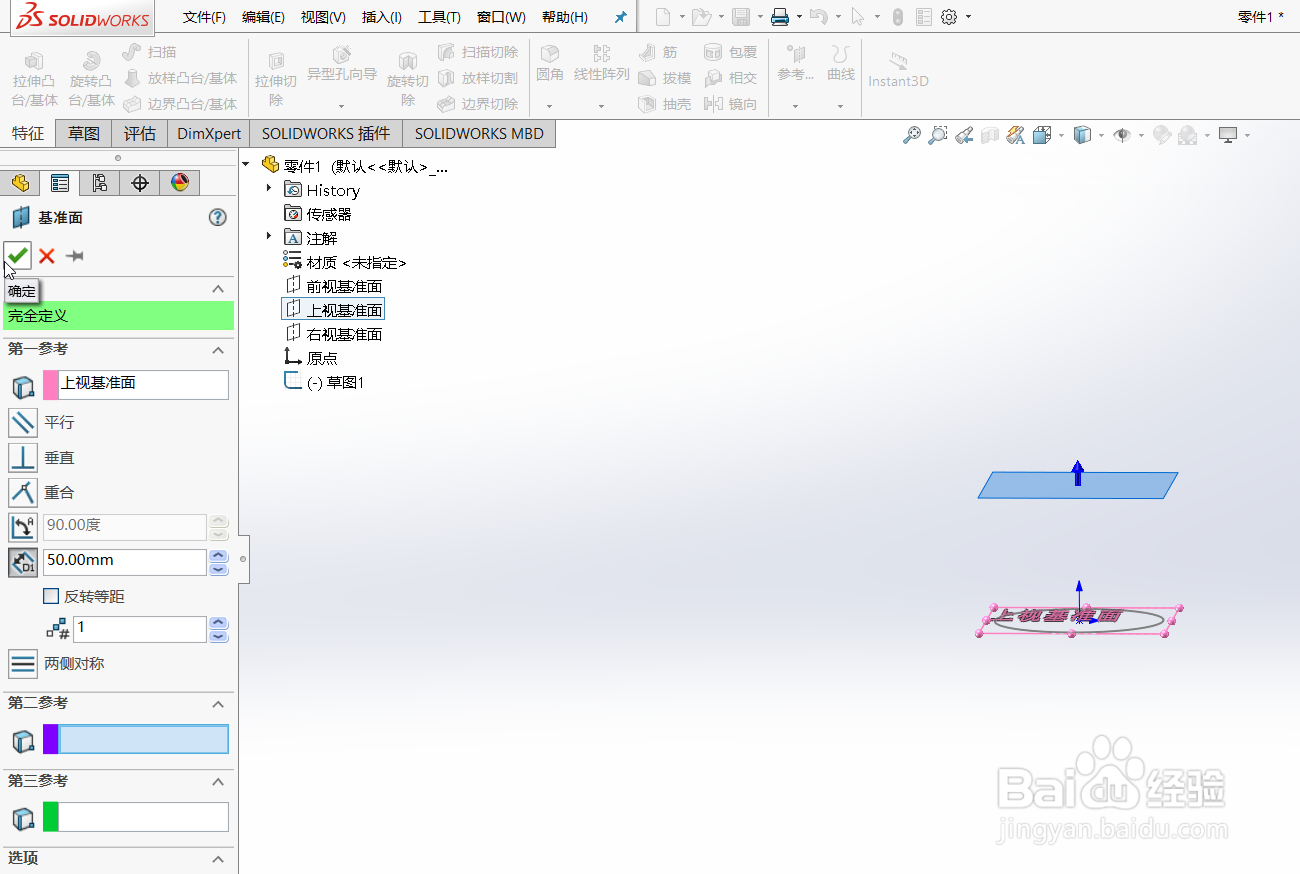This screenshot has height=874, width=1300.
Task: Switch to the SOLIDWORKS MBD tab
Action: [x=479, y=133]
